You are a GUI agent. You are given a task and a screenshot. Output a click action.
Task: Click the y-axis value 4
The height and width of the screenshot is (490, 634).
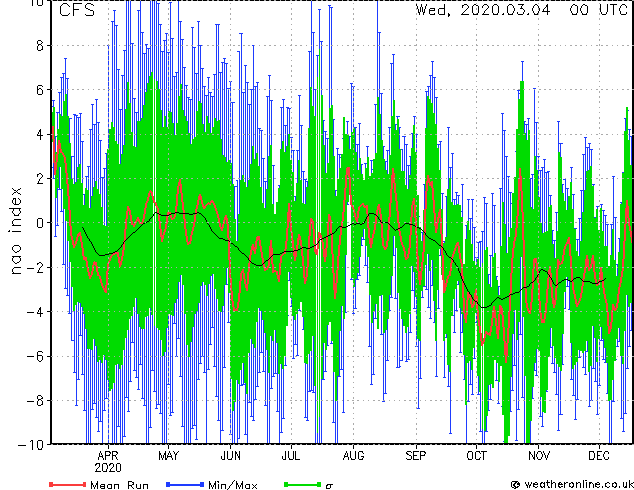(x=40, y=134)
